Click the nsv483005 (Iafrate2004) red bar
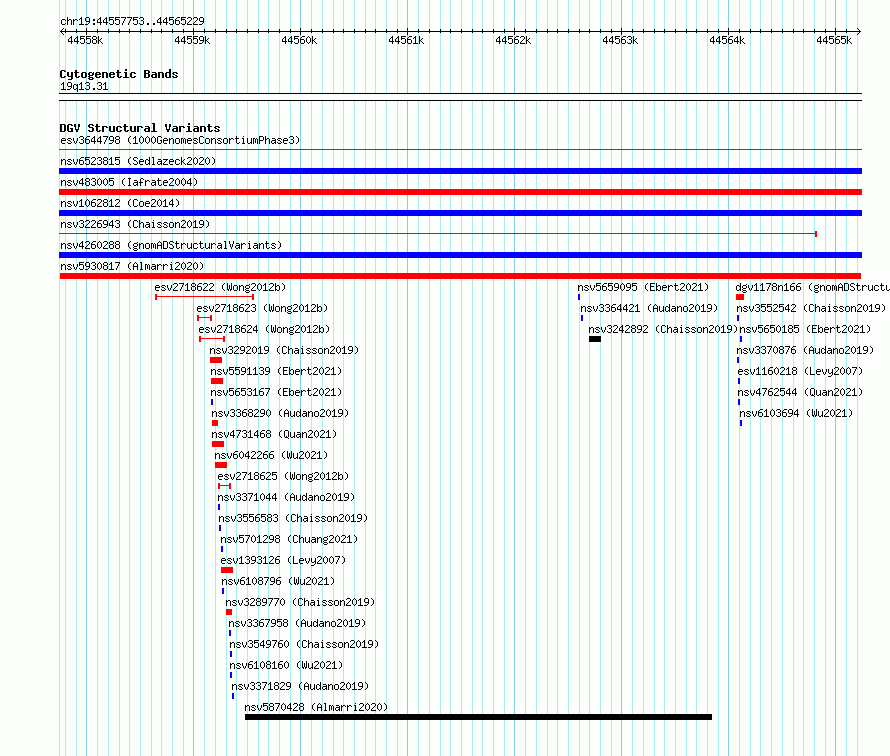Screen dimensions: 890x756 460,192
